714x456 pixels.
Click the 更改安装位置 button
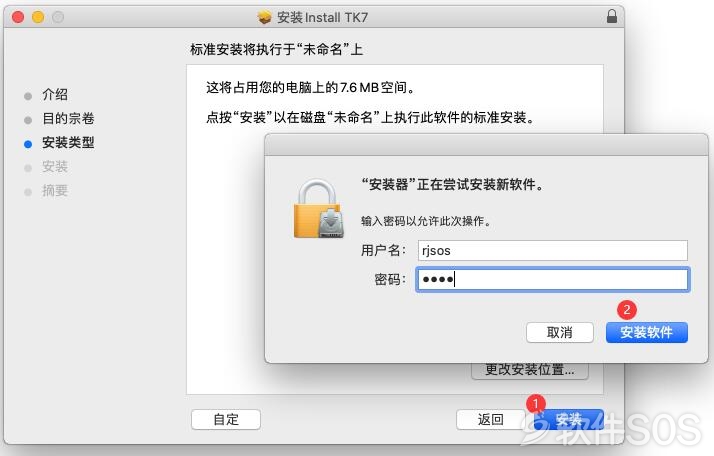(530, 370)
